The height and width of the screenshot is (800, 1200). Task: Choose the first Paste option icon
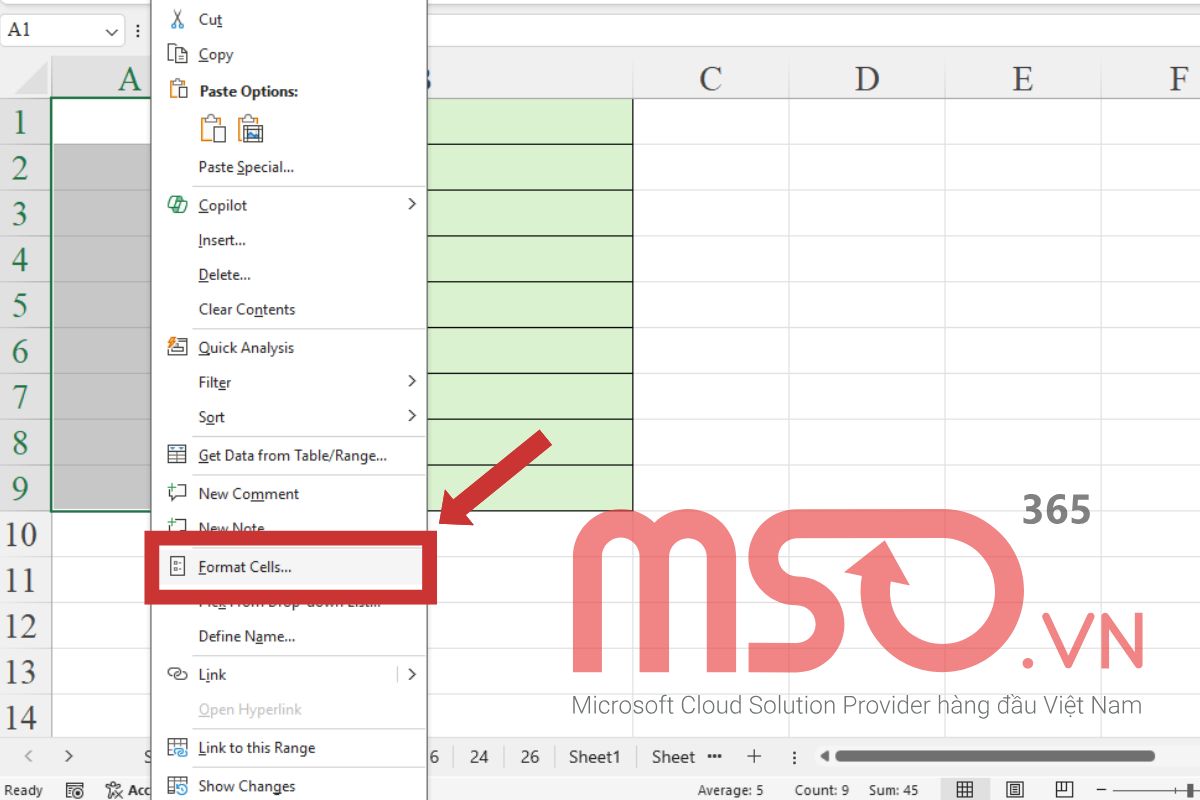coord(213,129)
